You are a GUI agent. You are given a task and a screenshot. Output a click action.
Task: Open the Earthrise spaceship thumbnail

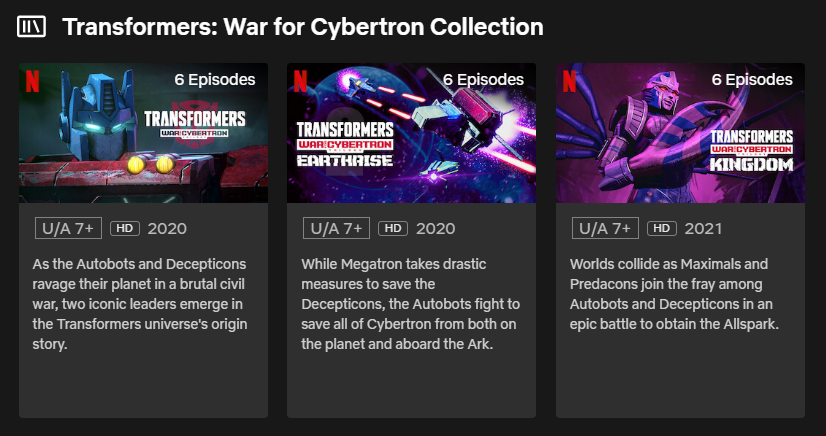[x=411, y=133]
